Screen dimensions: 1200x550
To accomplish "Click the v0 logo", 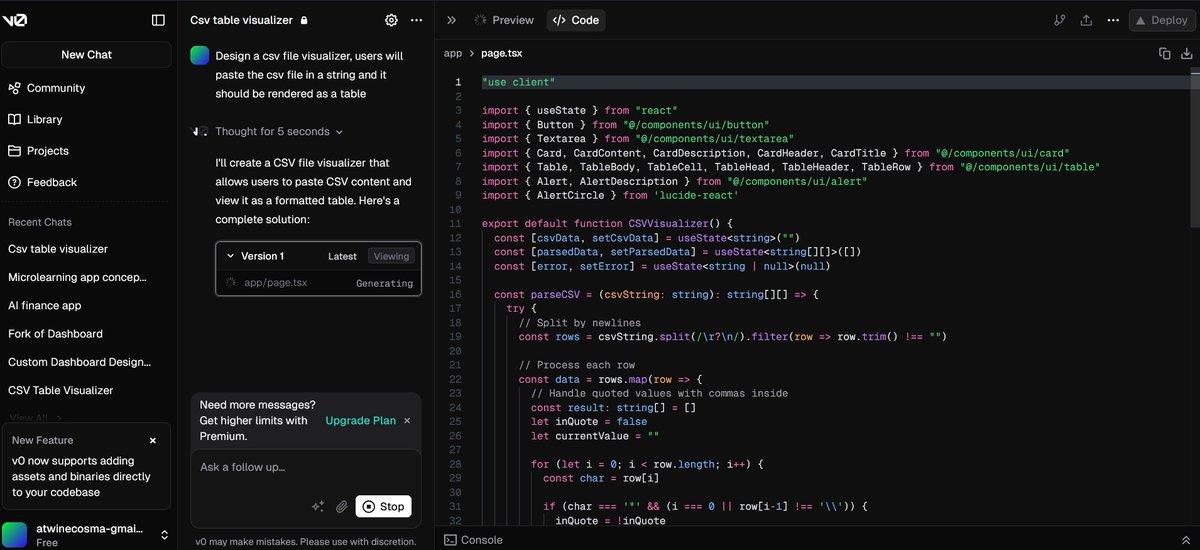I will point(14,20).
